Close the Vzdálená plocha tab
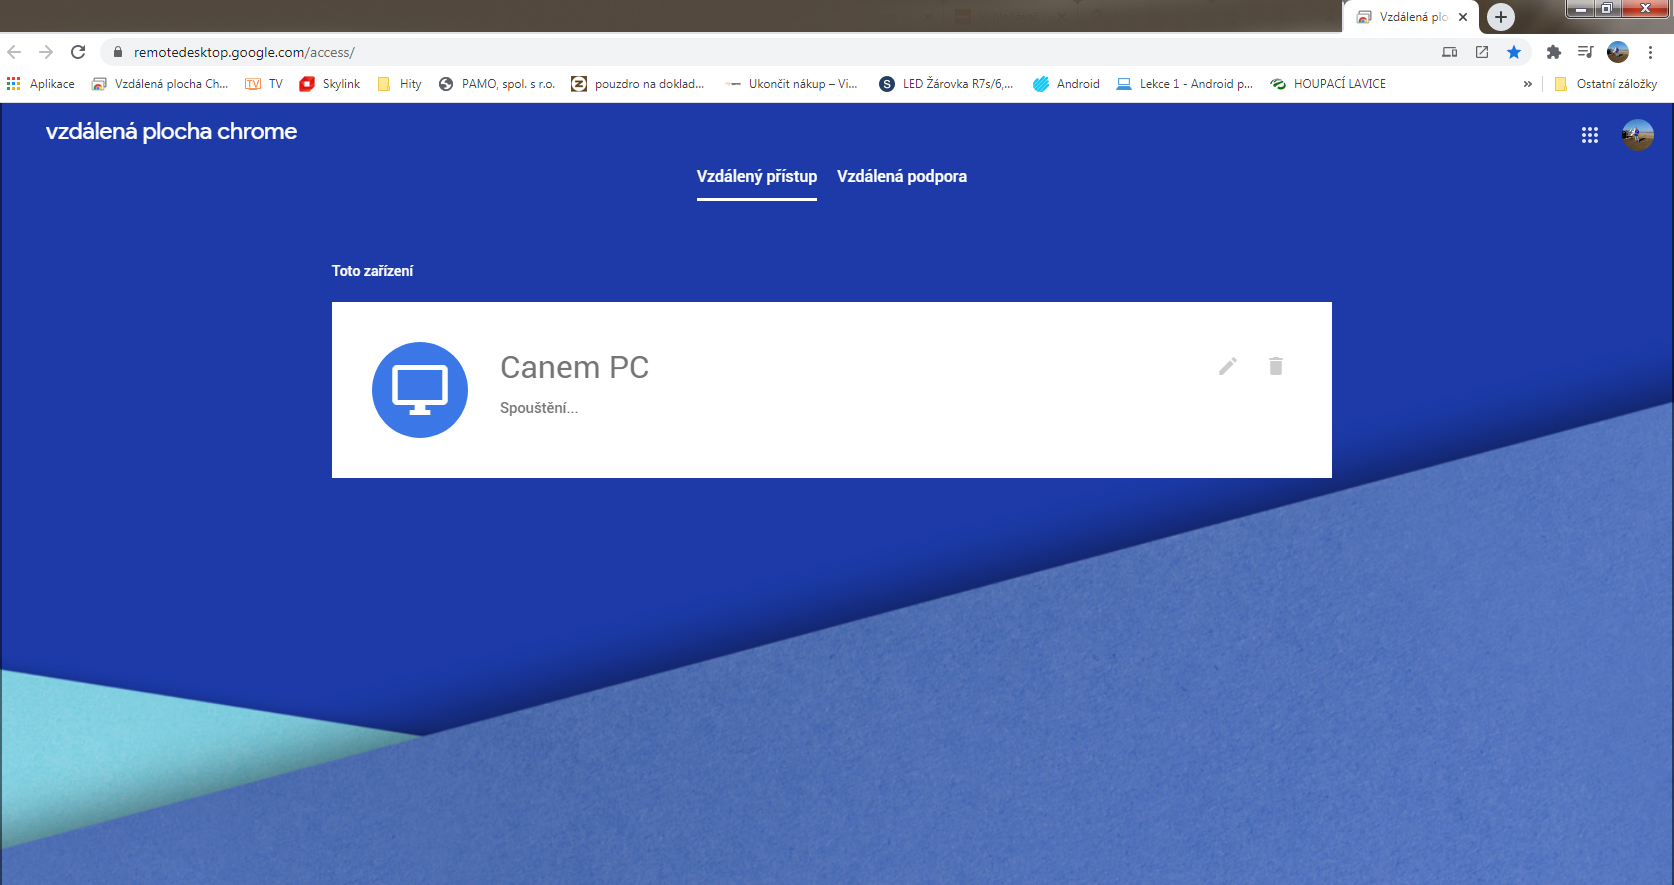 click(1463, 17)
